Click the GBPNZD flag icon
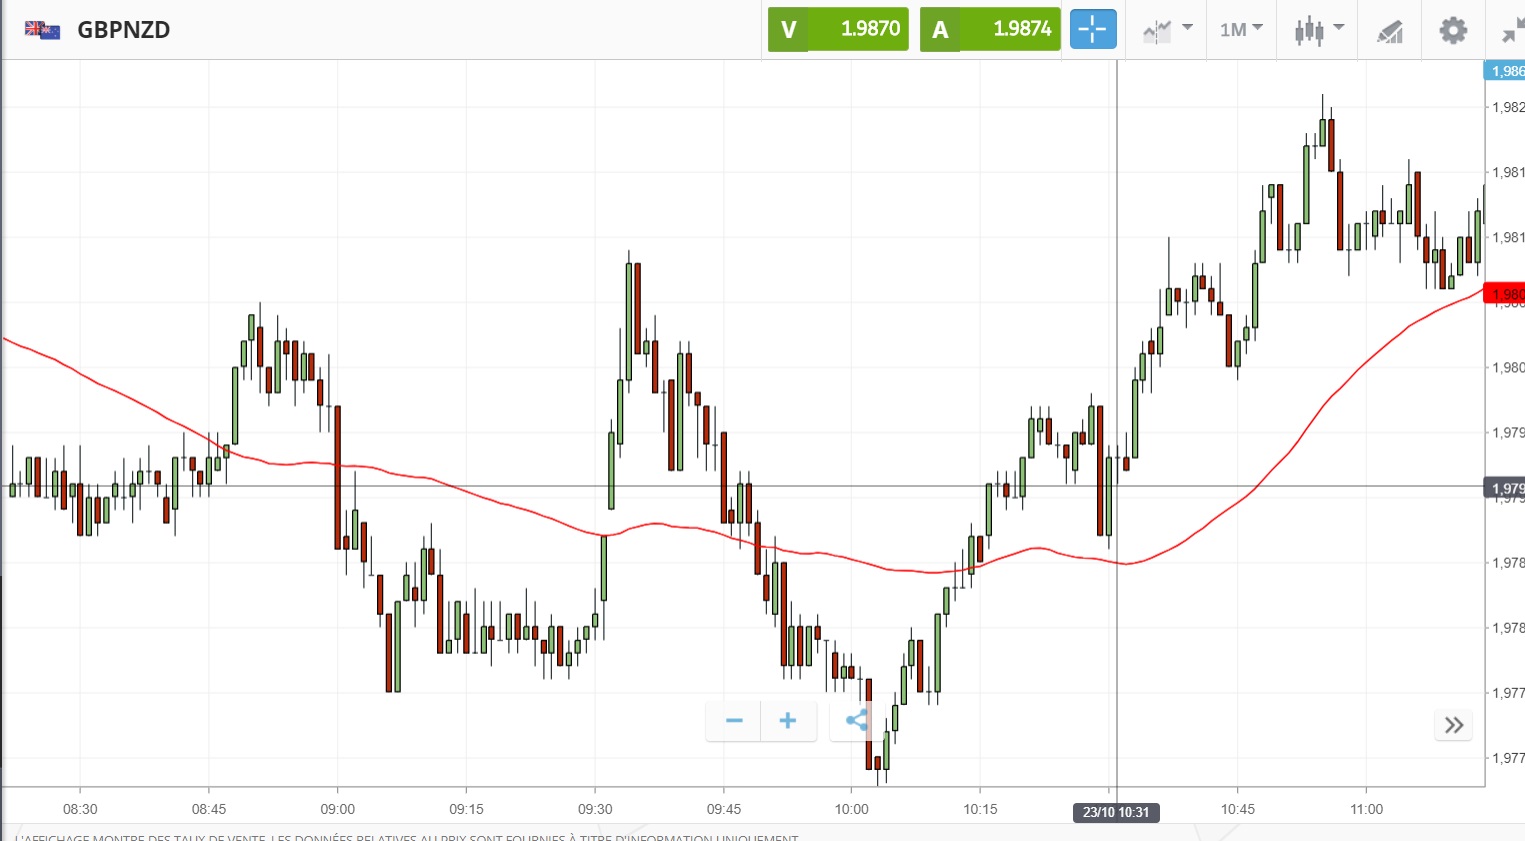 (x=43, y=30)
